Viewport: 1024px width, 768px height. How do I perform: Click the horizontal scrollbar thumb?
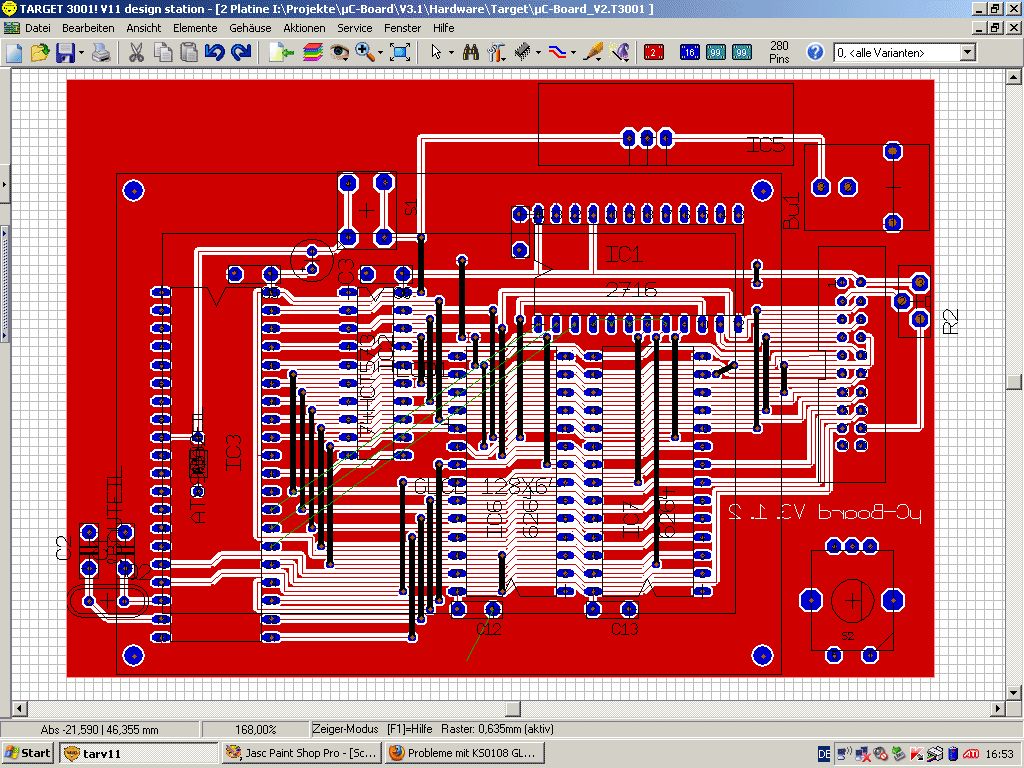click(512, 709)
